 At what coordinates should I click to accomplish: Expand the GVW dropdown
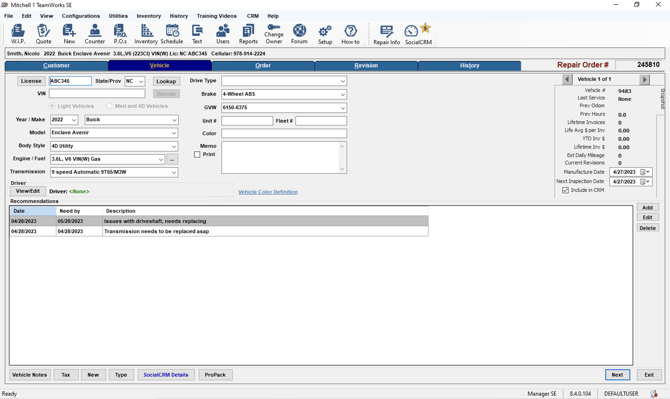pos(342,108)
